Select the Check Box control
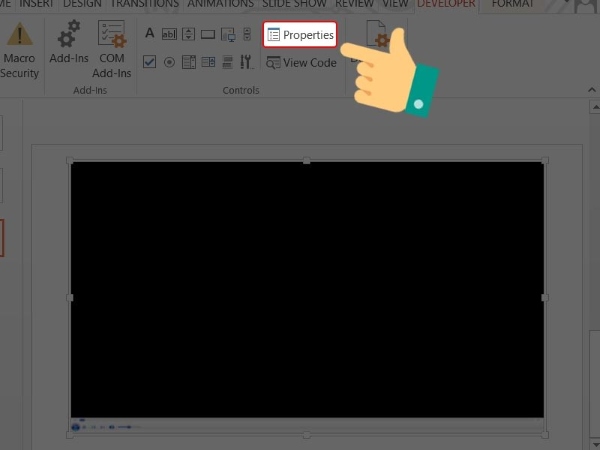Viewport: 600px width, 450px height. click(x=150, y=62)
